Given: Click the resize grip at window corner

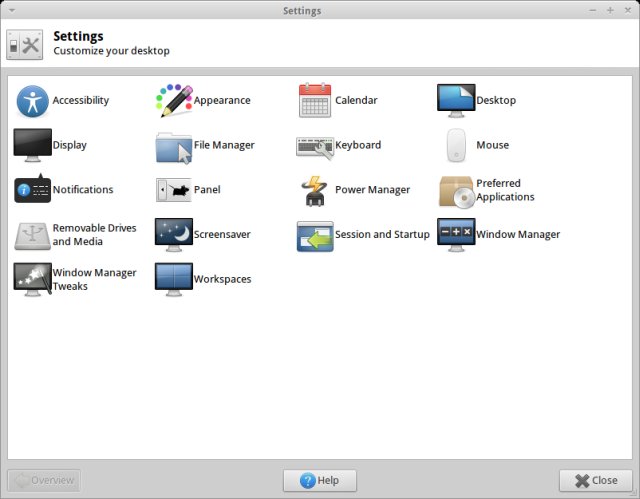Looking at the screenshot, I should click(x=635, y=495).
